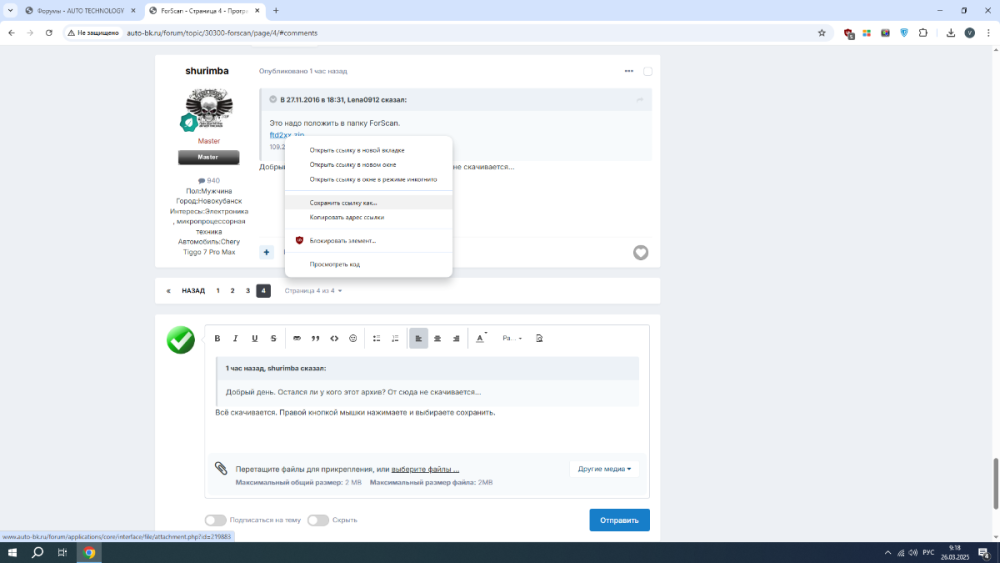The height and width of the screenshot is (563, 1000).
Task: Expand the system tray hidden icons arrow
Action: (887, 553)
